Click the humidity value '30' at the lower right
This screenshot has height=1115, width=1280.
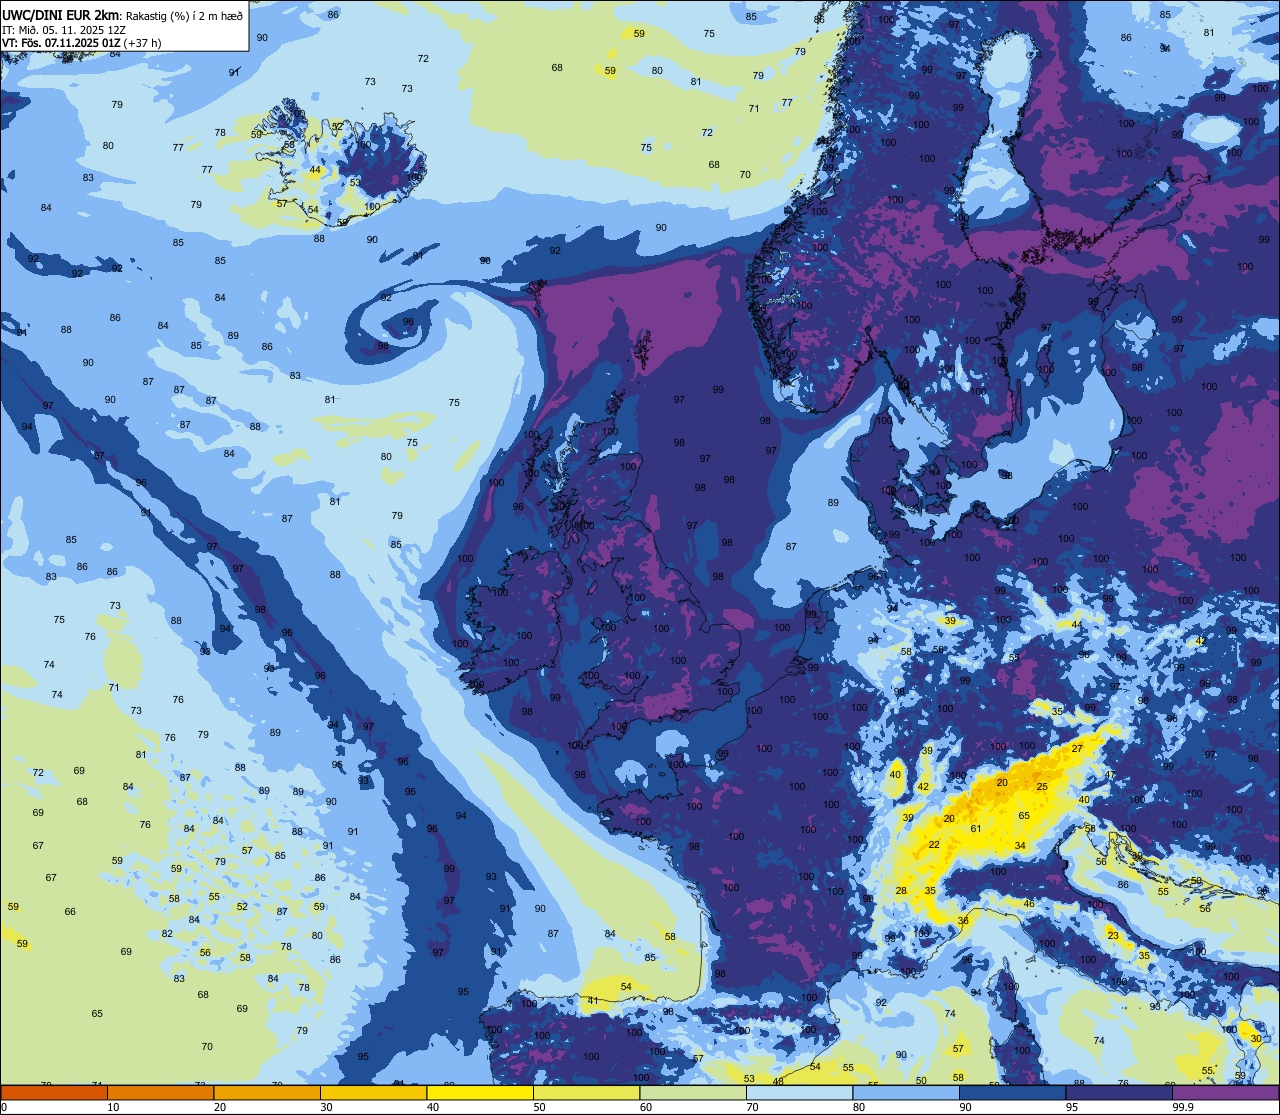1256,1039
